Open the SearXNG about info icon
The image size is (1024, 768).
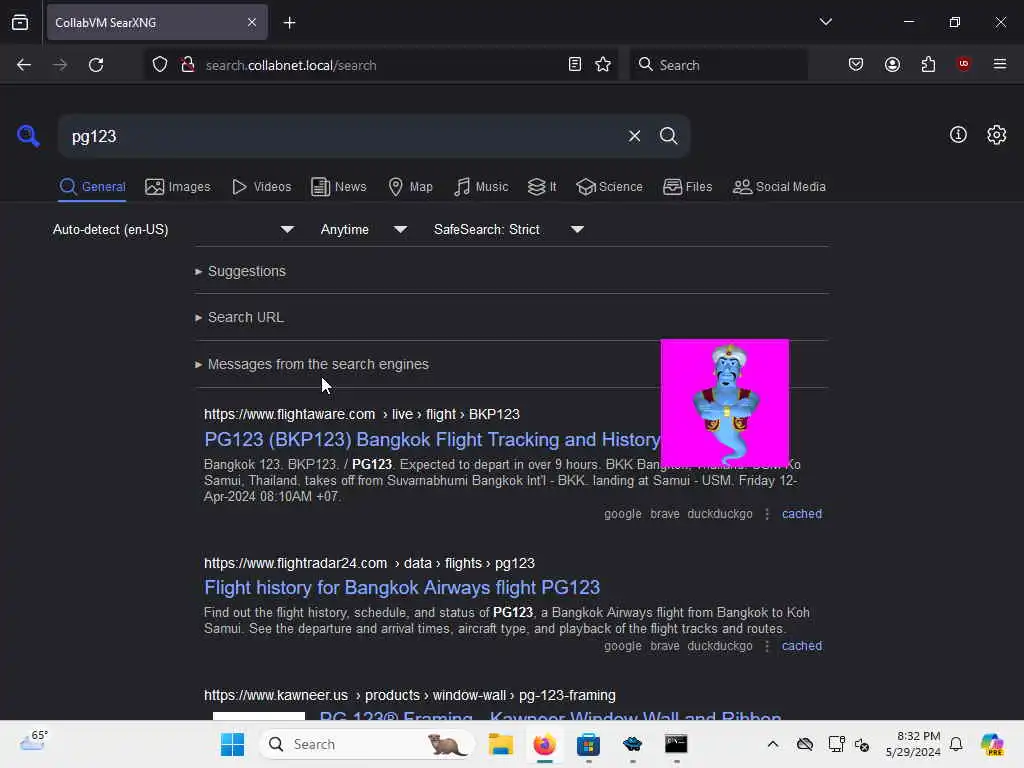click(958, 135)
